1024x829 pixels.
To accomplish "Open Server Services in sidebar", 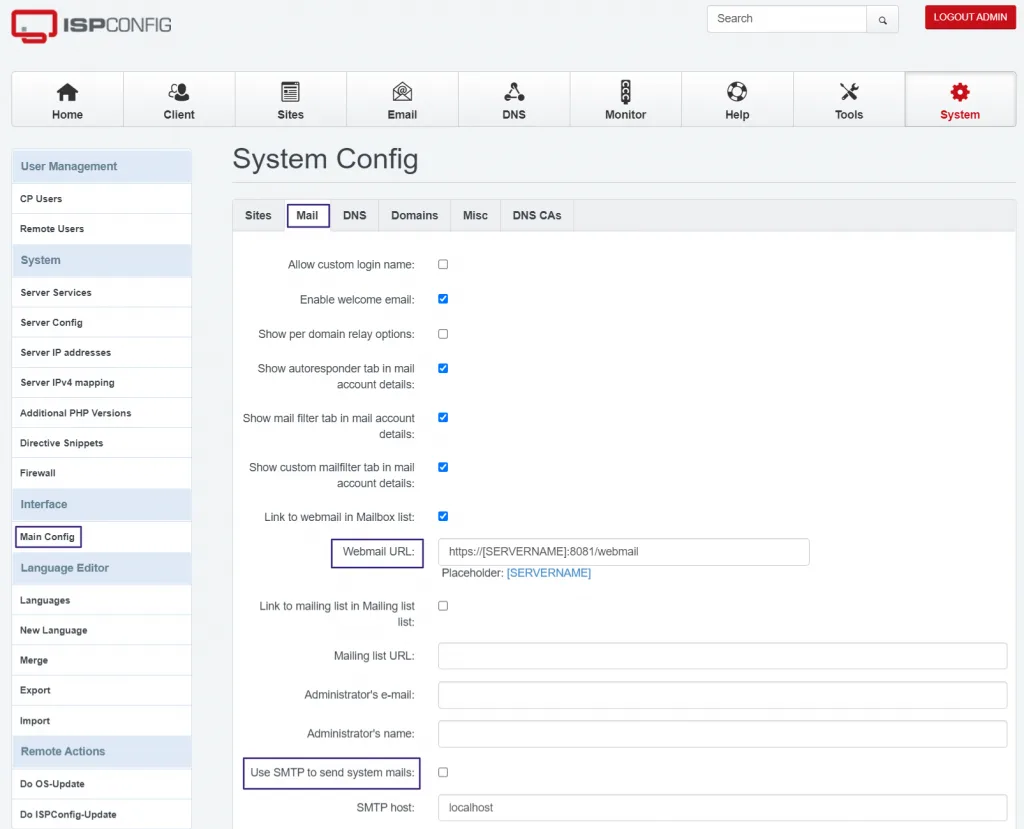I will tap(101, 293).
